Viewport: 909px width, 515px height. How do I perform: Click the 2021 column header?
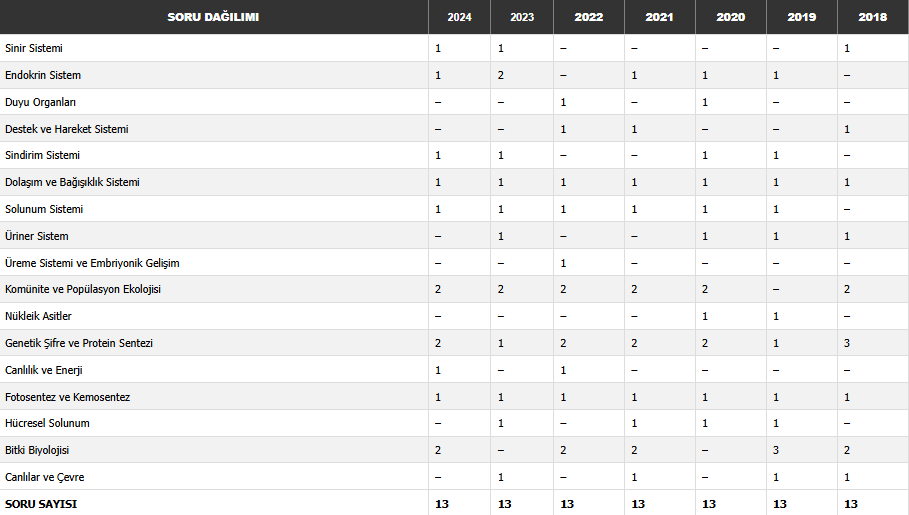(x=659, y=17)
